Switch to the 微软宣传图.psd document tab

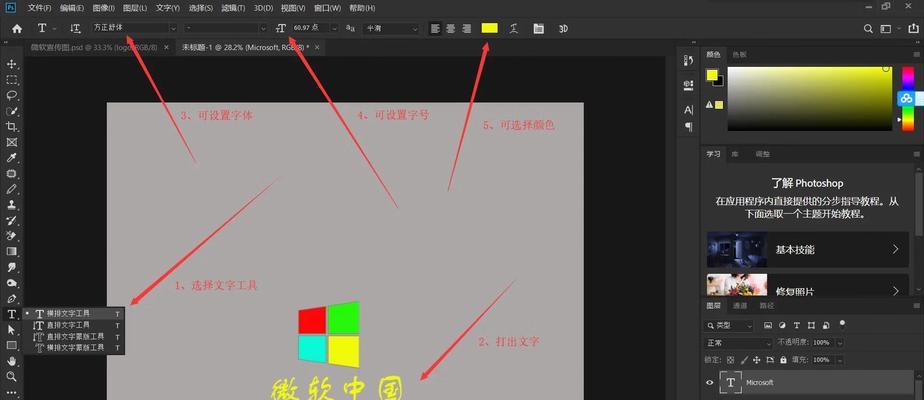point(94,47)
